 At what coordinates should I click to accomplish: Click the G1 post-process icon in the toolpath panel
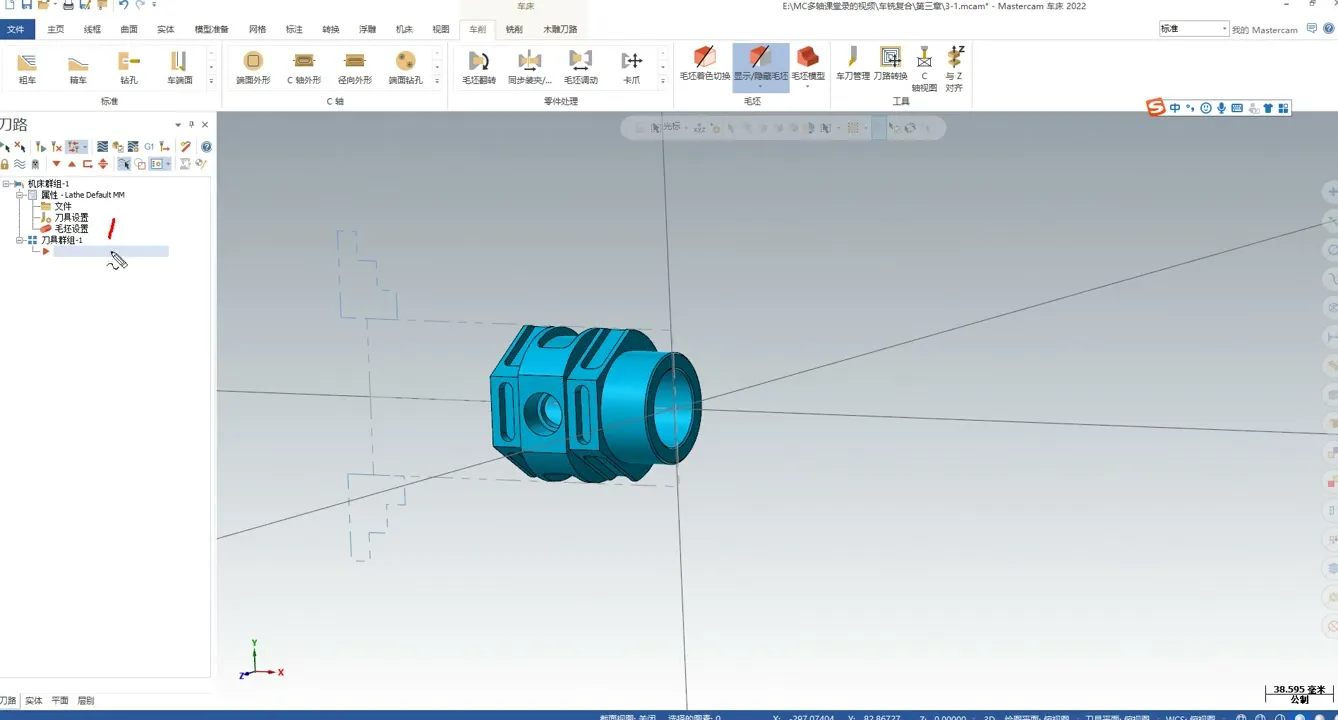pyautogui.click(x=149, y=147)
